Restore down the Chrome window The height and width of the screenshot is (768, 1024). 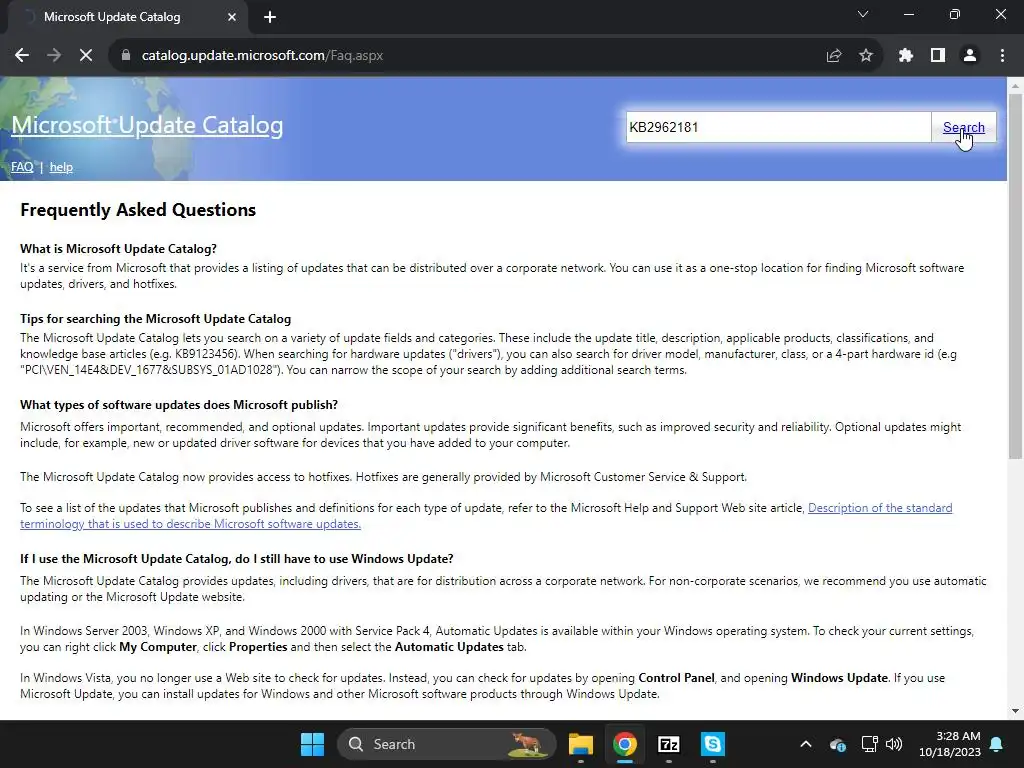pyautogui.click(x=955, y=14)
